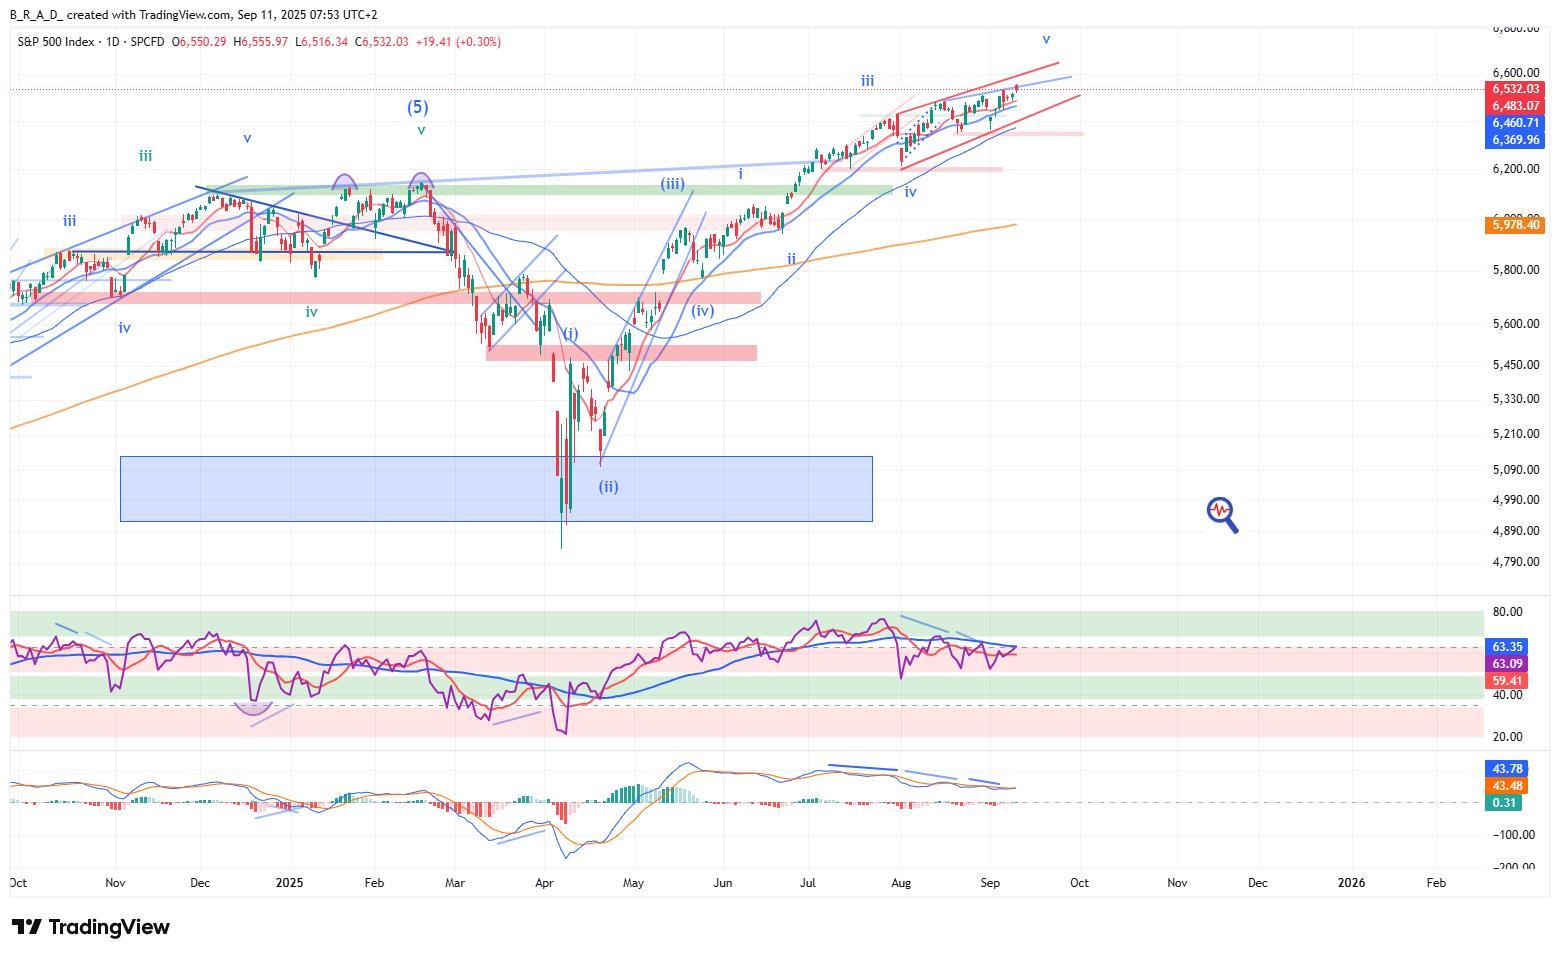Click the 4,790.00 price axis level
Viewport: 1560px width, 957px height.
point(1515,562)
